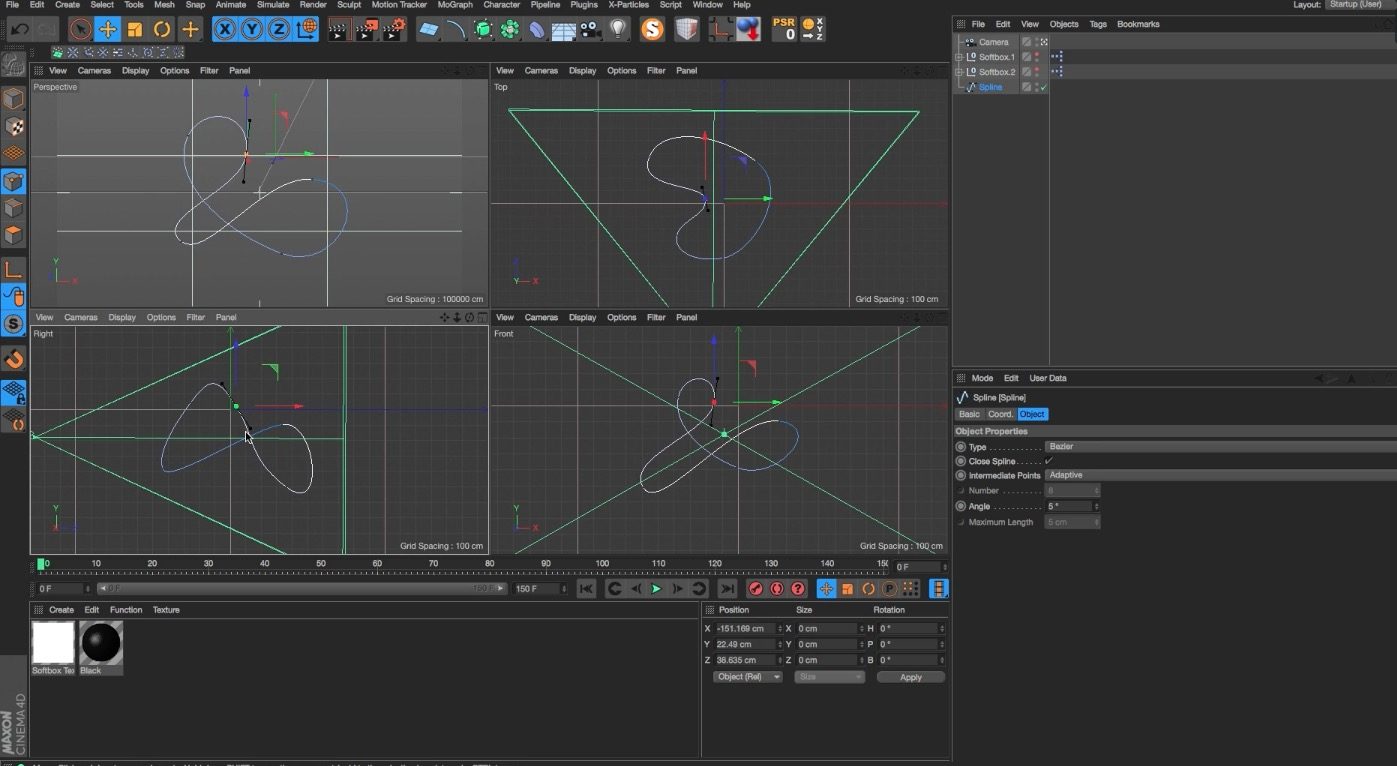Viewport: 1397px width, 766px height.
Task: Click the orange S plugin icon
Action: [x=652, y=30]
